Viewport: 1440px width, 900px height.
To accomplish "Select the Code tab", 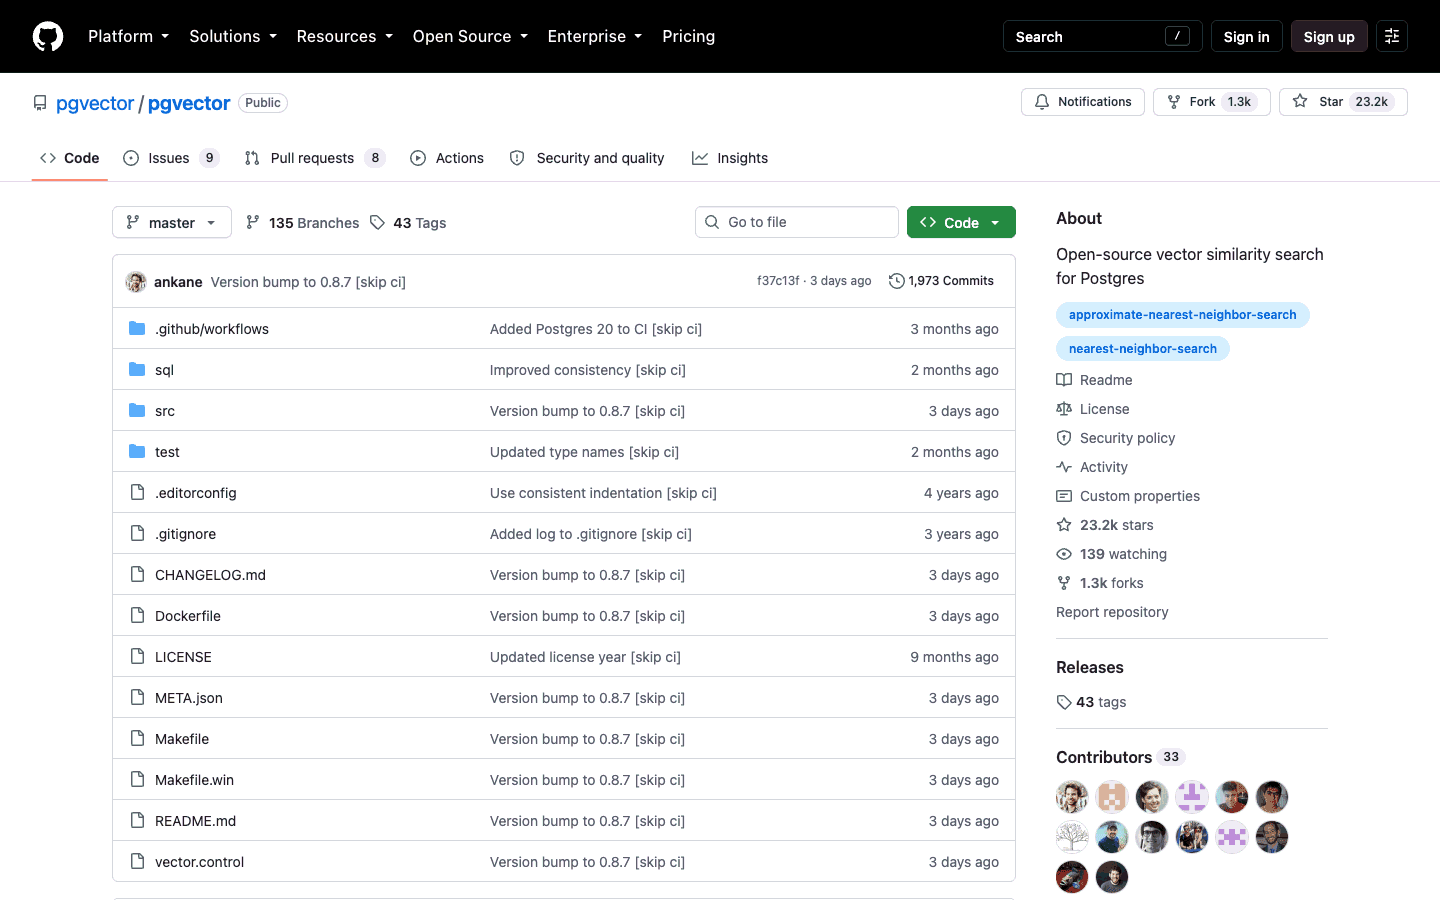I will (x=70, y=158).
